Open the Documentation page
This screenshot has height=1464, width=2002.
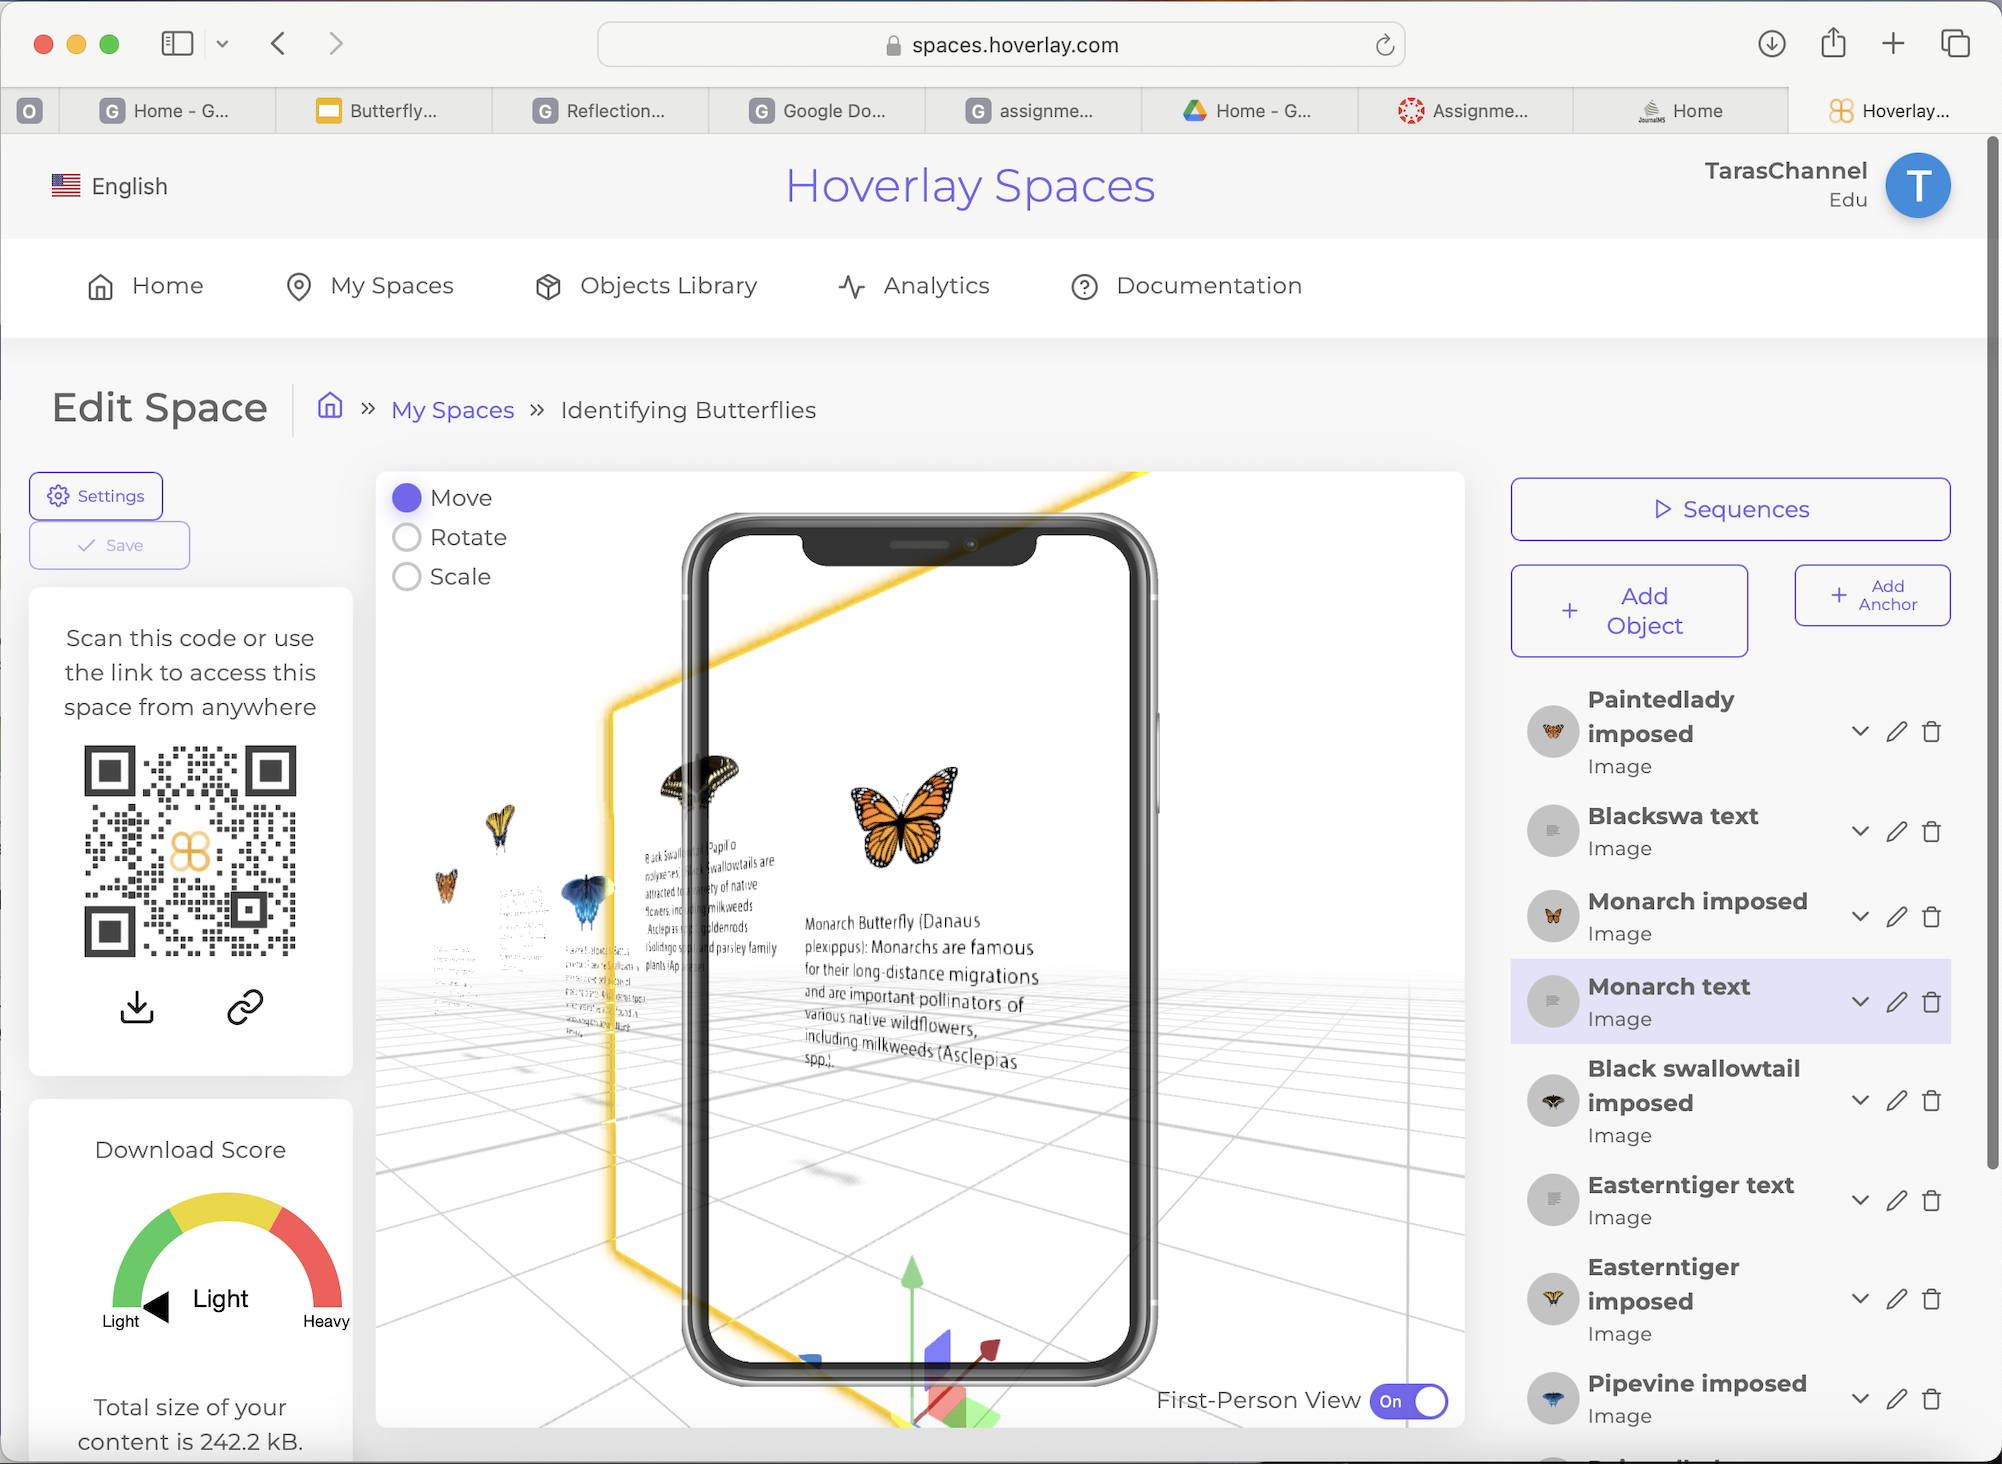[1186, 286]
